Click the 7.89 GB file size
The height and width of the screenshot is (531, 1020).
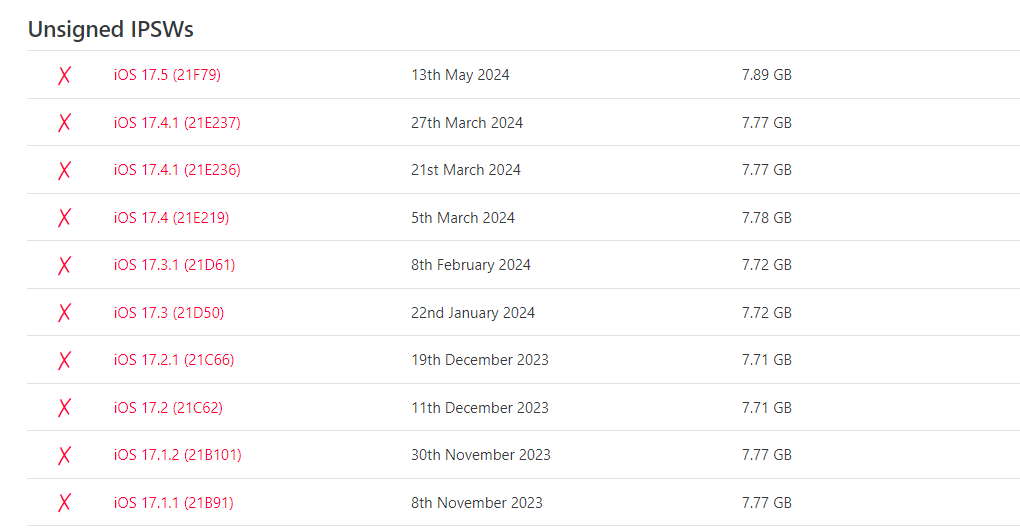[766, 75]
